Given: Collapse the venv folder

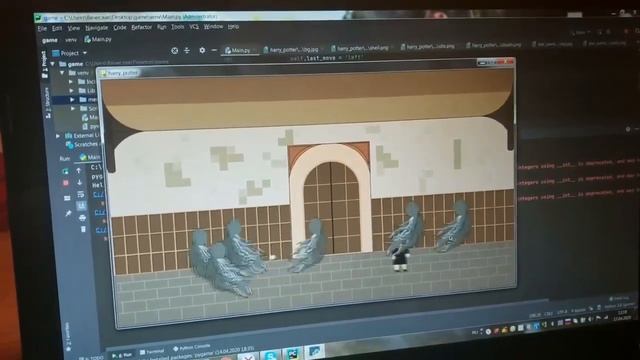Looking at the screenshot, I should [x=62, y=73].
